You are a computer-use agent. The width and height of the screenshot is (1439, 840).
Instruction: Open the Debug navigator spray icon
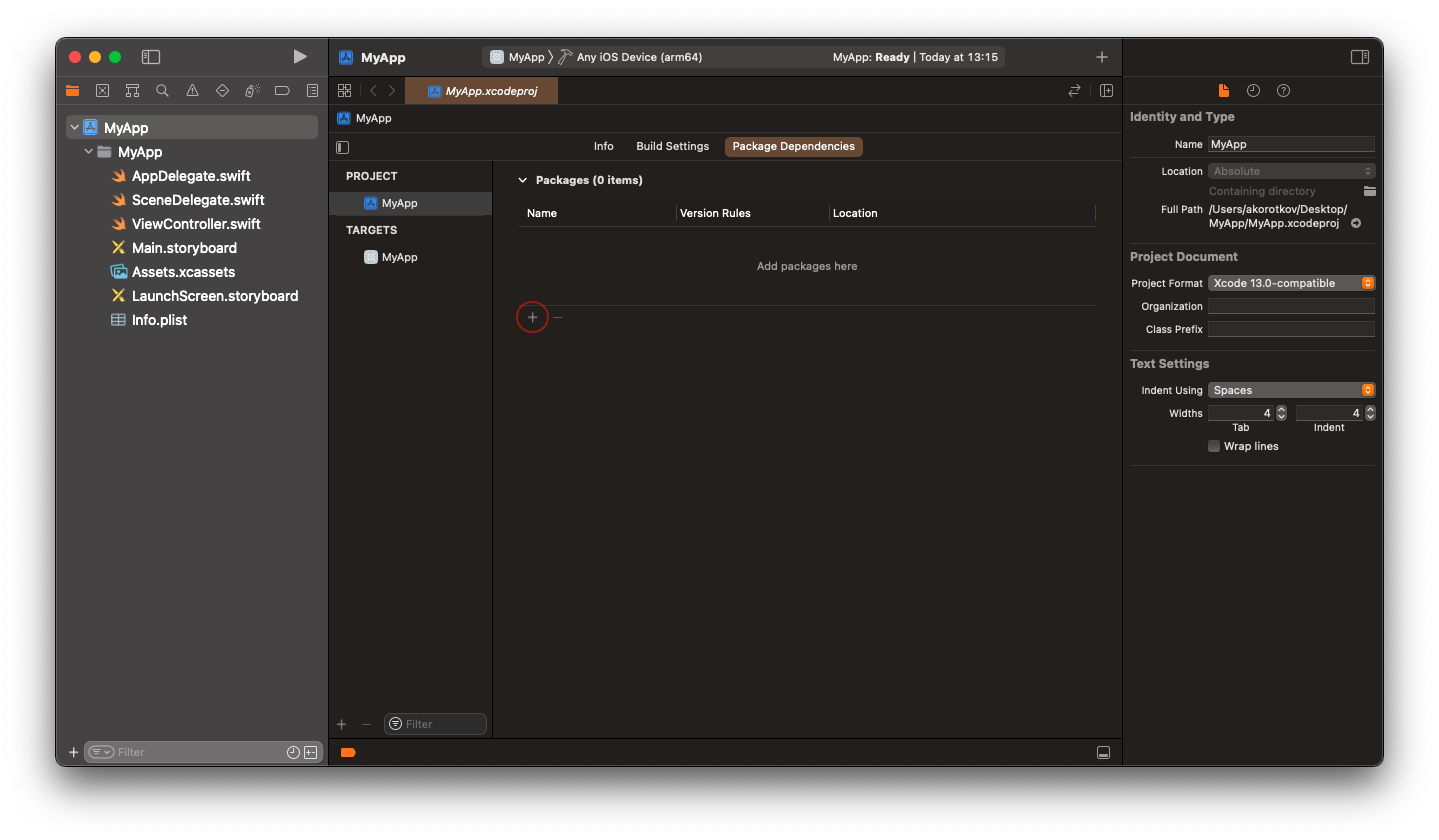252,90
